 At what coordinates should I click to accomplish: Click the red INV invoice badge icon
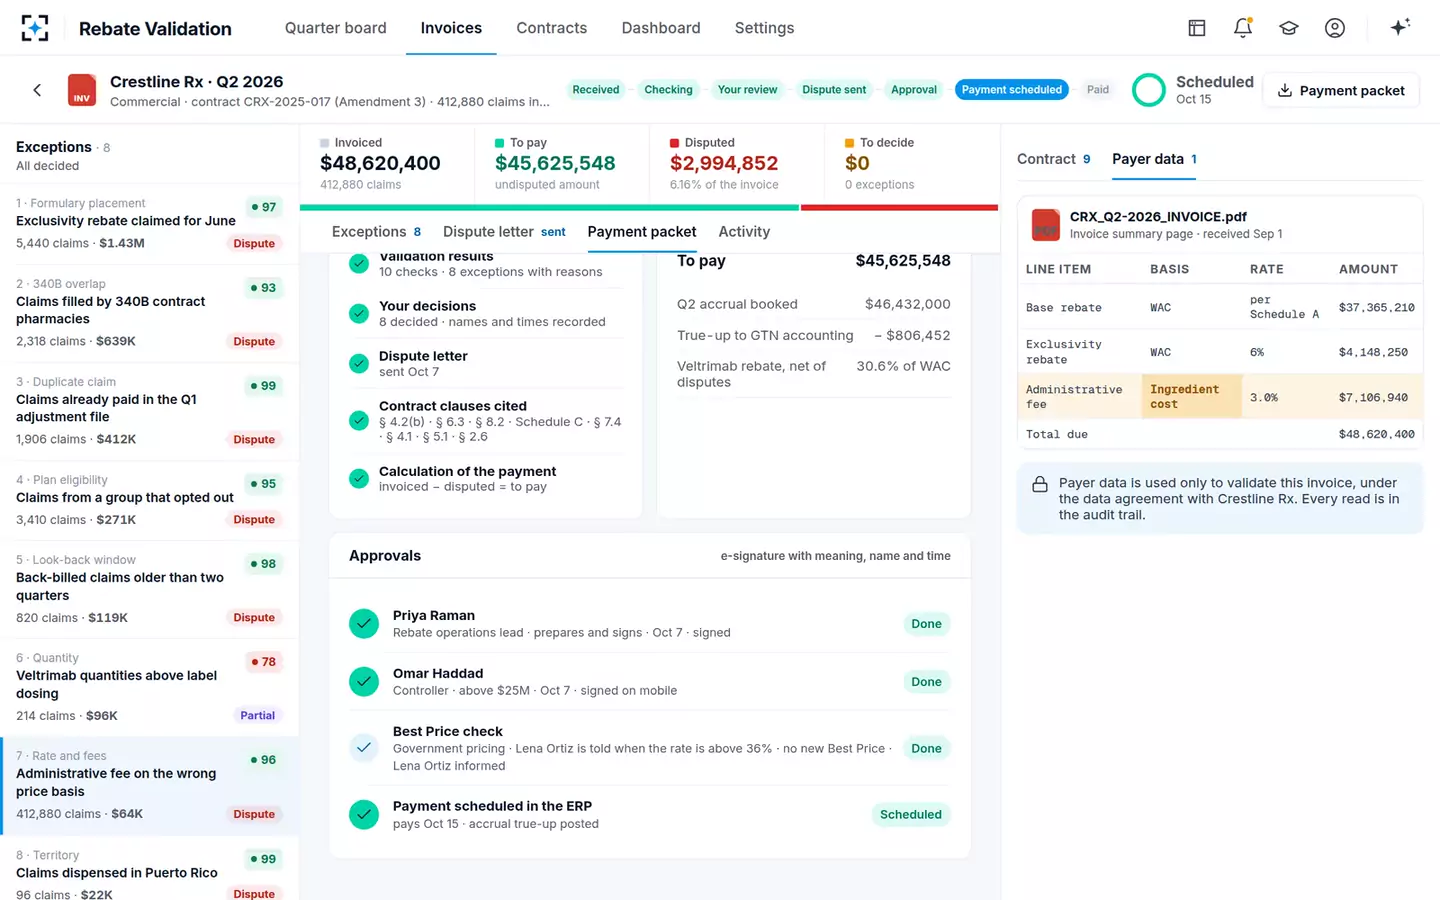[x=82, y=90]
